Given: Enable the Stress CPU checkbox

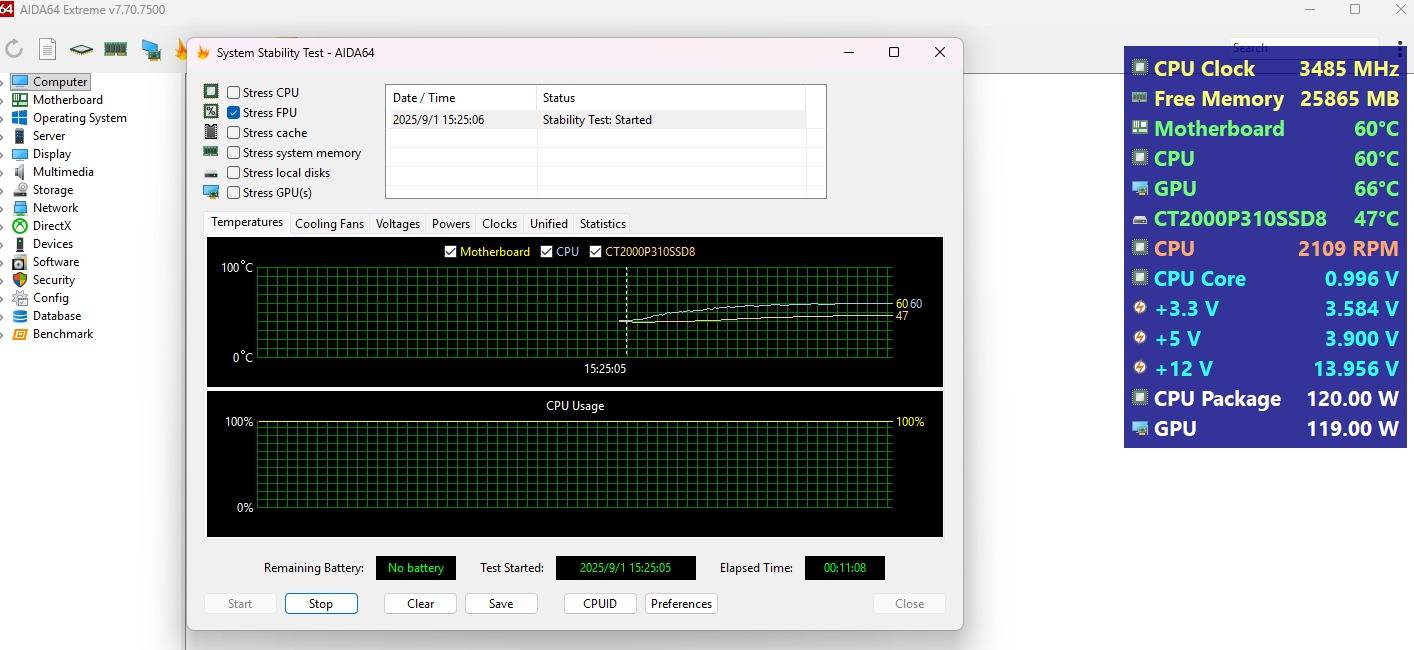Looking at the screenshot, I should tap(233, 93).
